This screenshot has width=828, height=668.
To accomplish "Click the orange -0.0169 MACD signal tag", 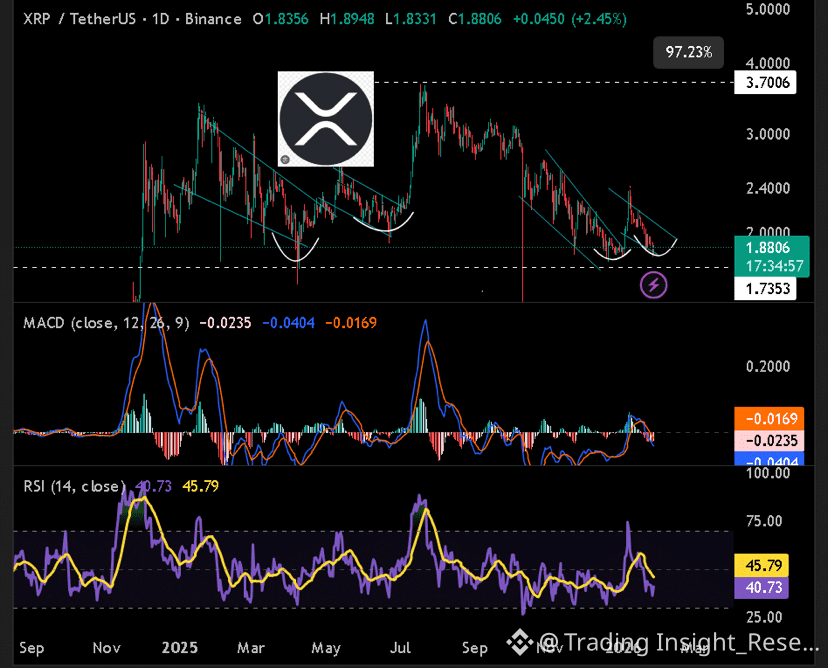I will pos(764,420).
